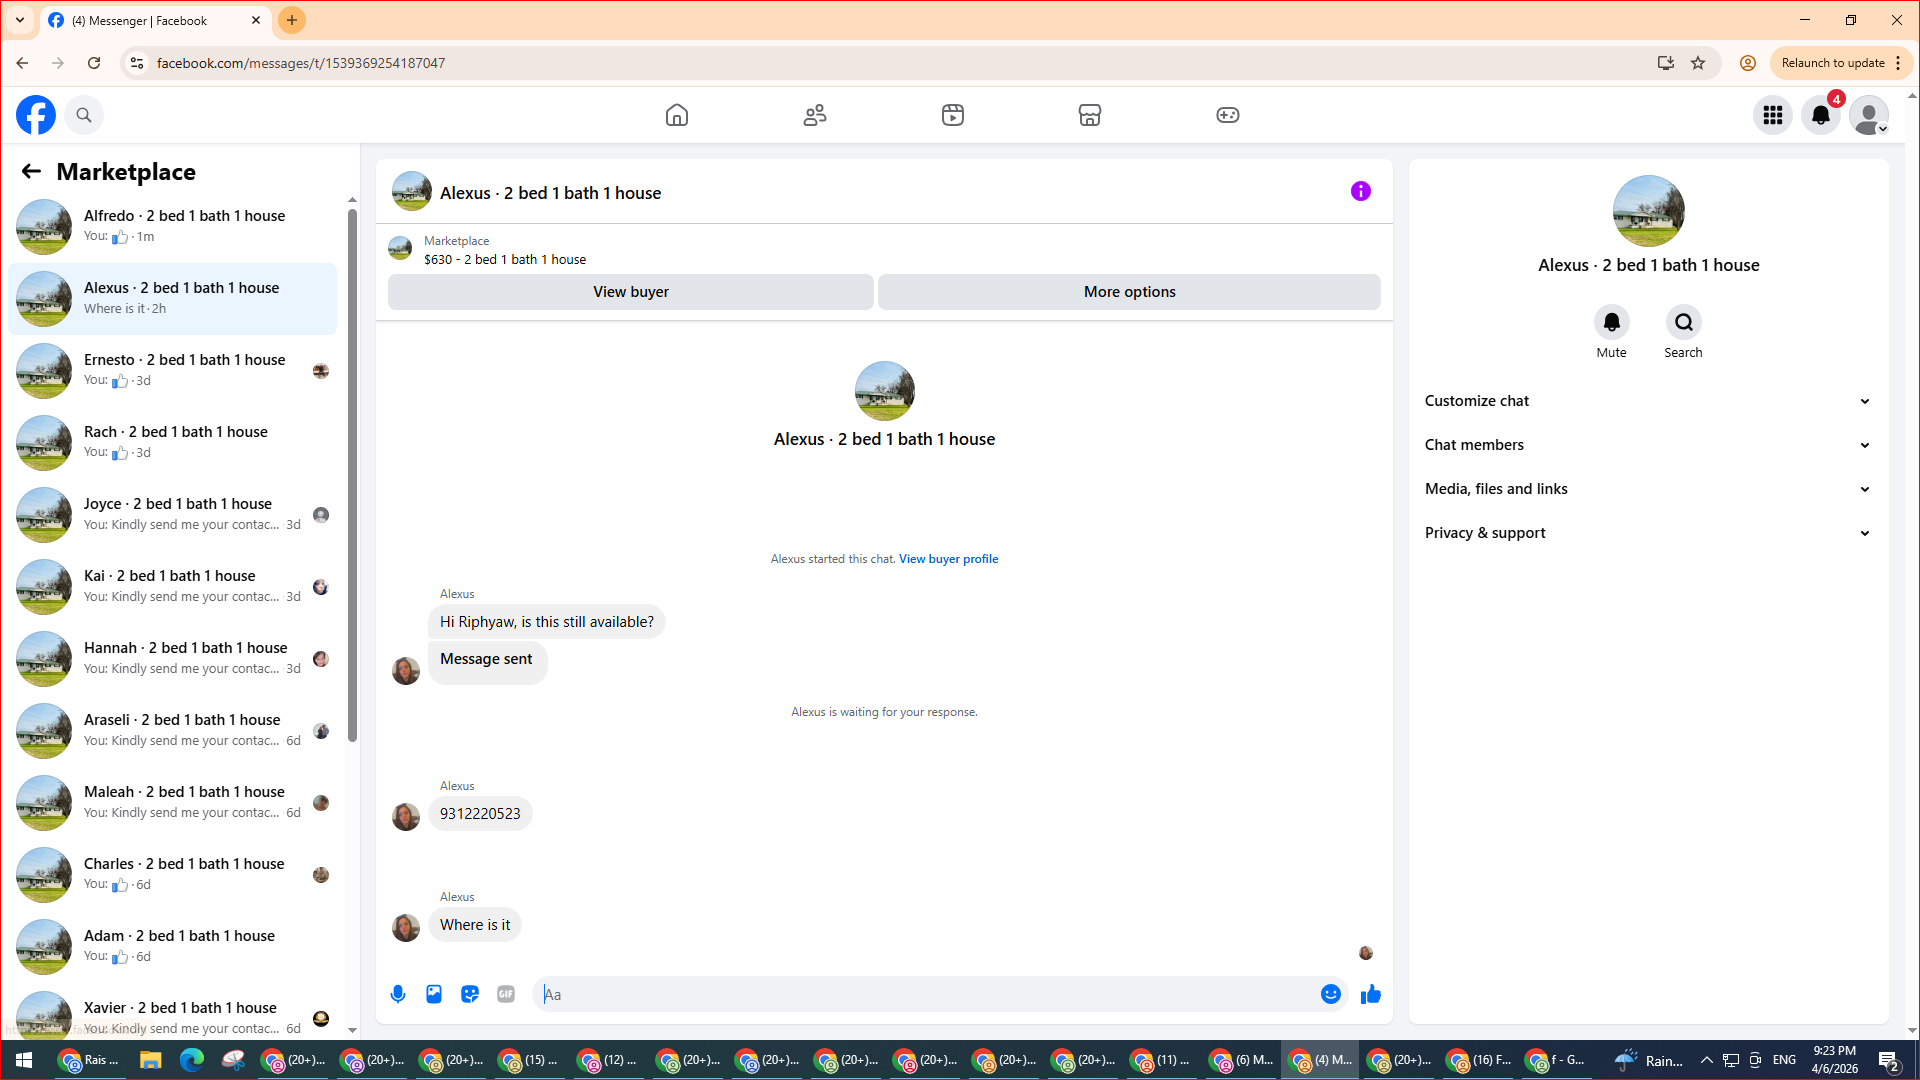
Task: Open Facebook home via the logo
Action: [x=36, y=115]
